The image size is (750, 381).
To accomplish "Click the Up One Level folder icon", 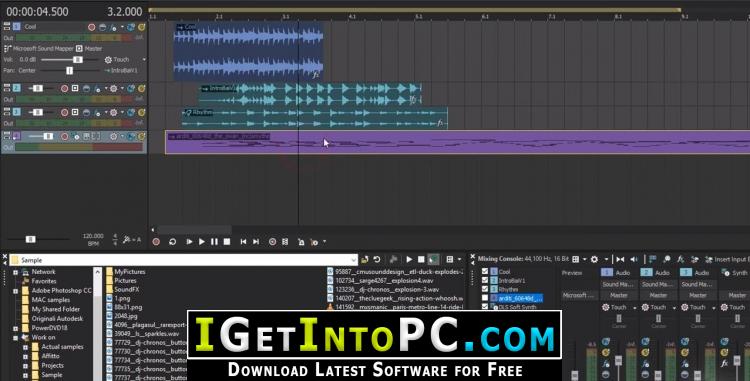I will 364,260.
